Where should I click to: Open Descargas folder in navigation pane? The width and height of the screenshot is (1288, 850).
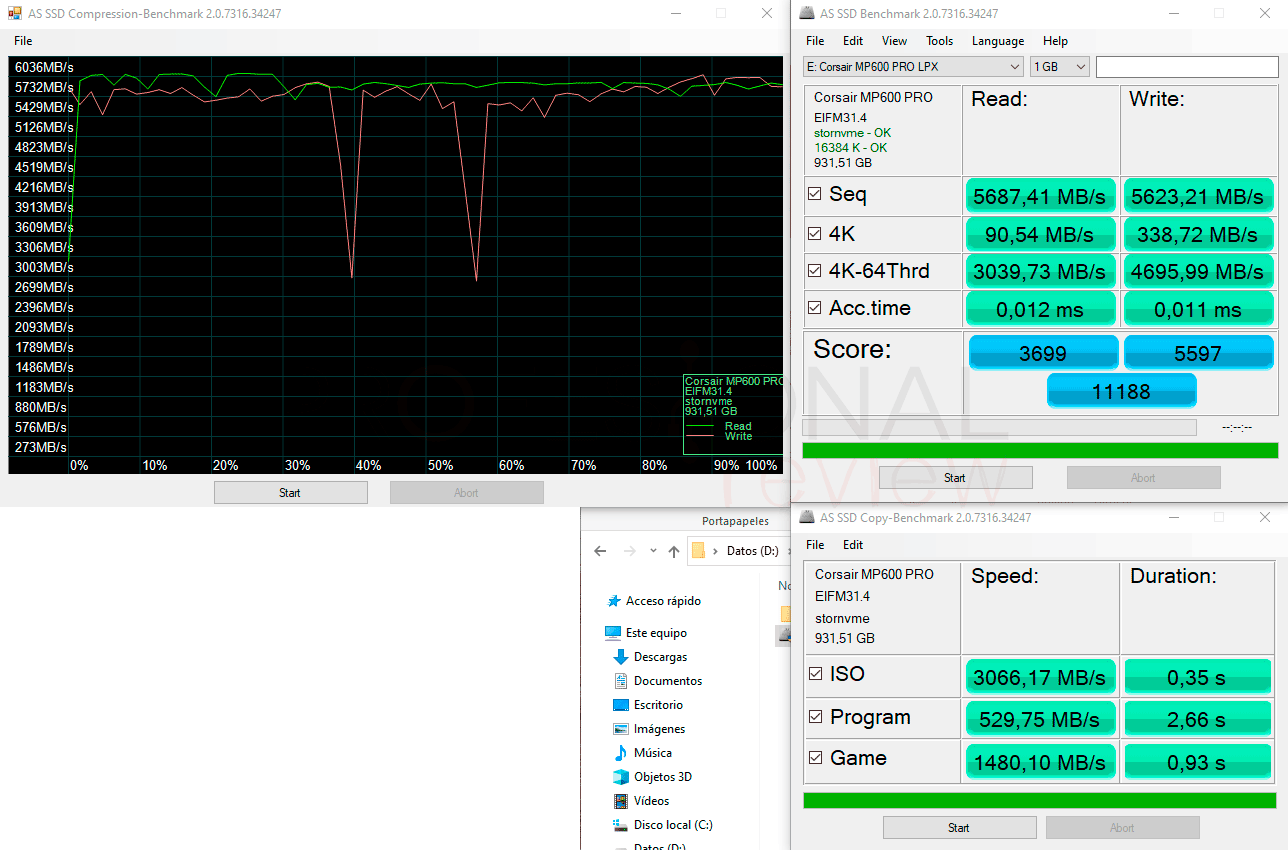click(x=660, y=657)
